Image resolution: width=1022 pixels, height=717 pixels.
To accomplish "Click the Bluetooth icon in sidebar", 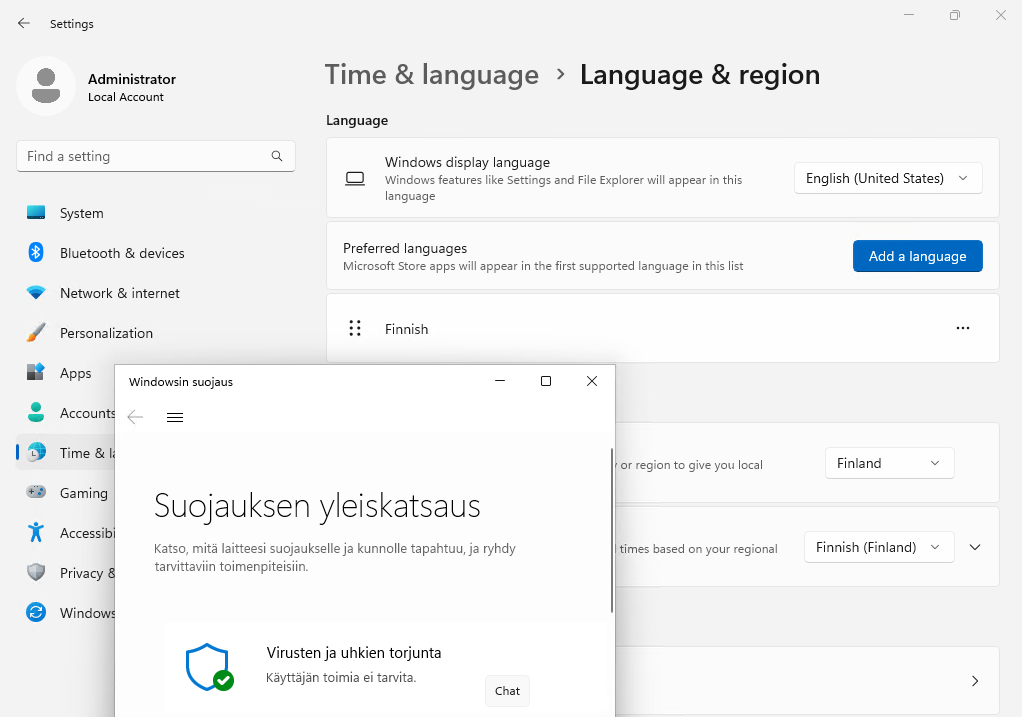I will point(36,252).
